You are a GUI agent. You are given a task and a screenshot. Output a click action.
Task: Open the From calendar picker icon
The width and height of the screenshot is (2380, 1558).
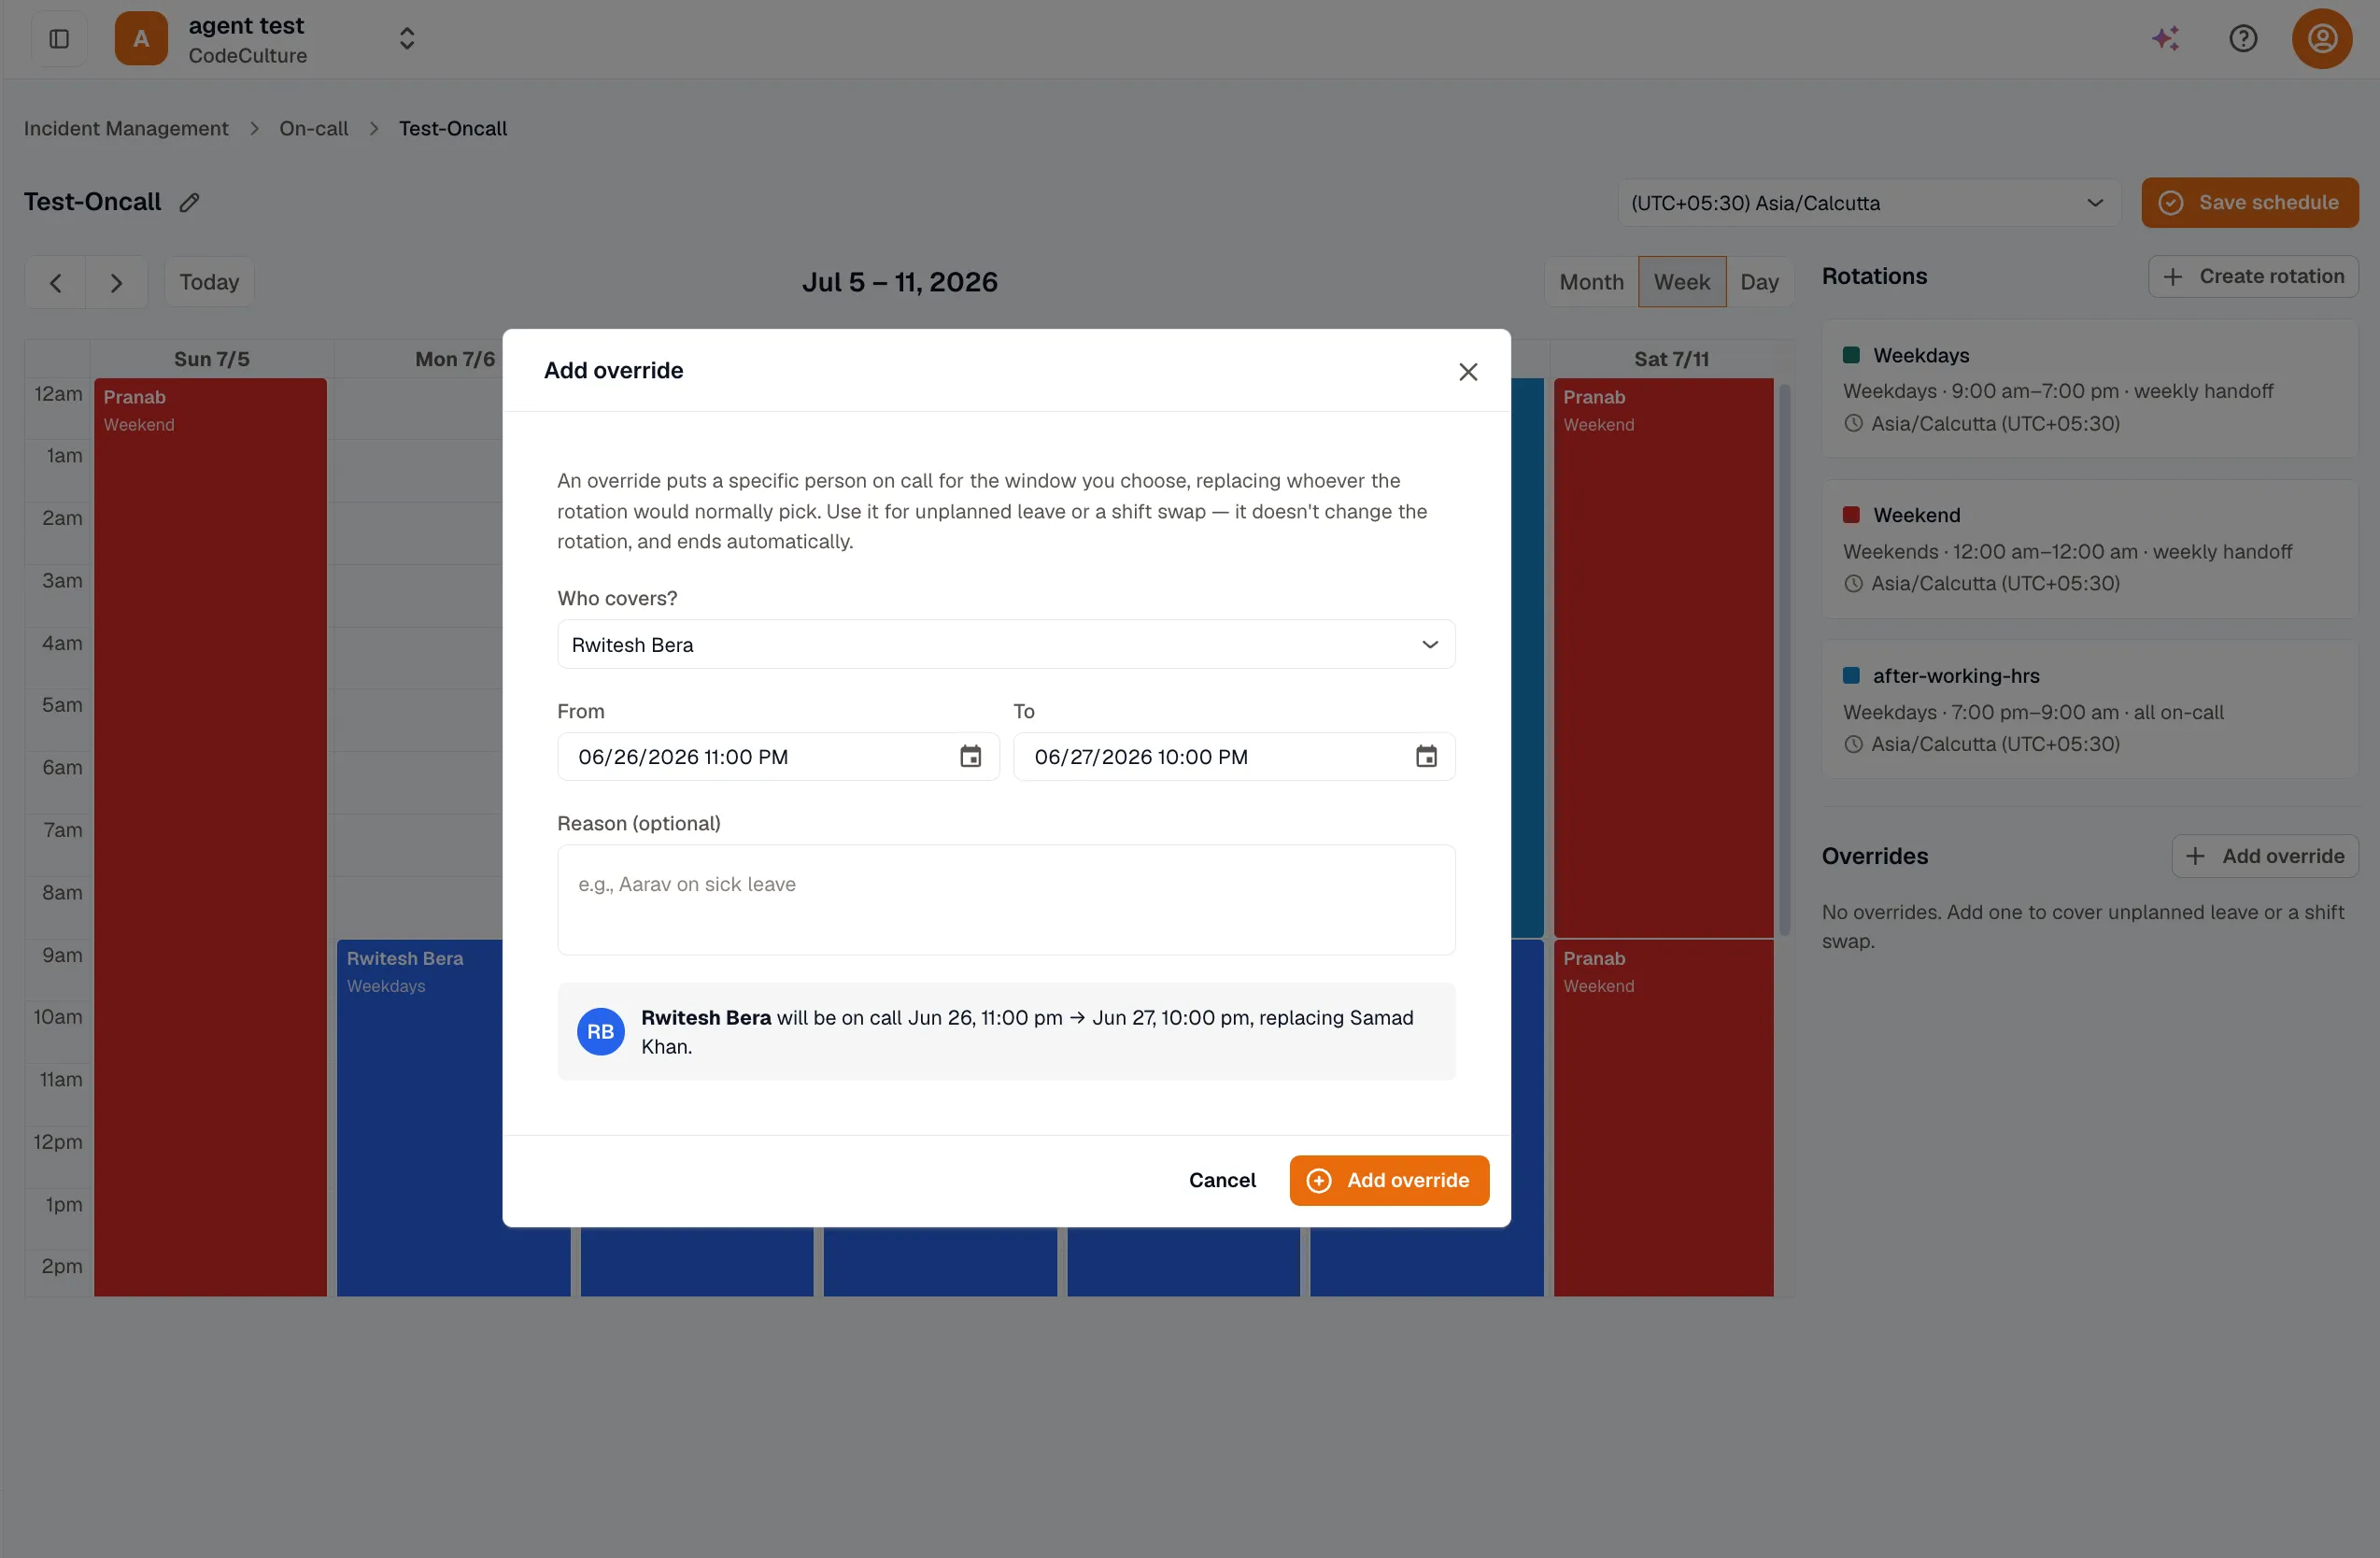click(x=970, y=757)
